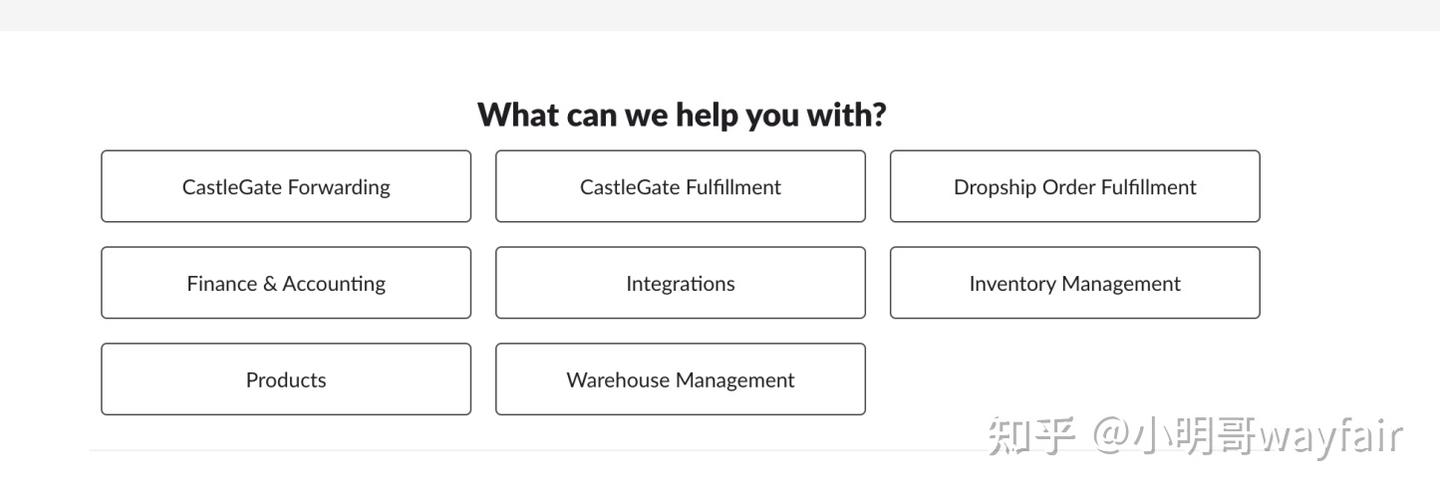Select the CastleGate Fulfillment button
Viewport: 1440px width, 500px height.
pyautogui.click(x=680, y=187)
